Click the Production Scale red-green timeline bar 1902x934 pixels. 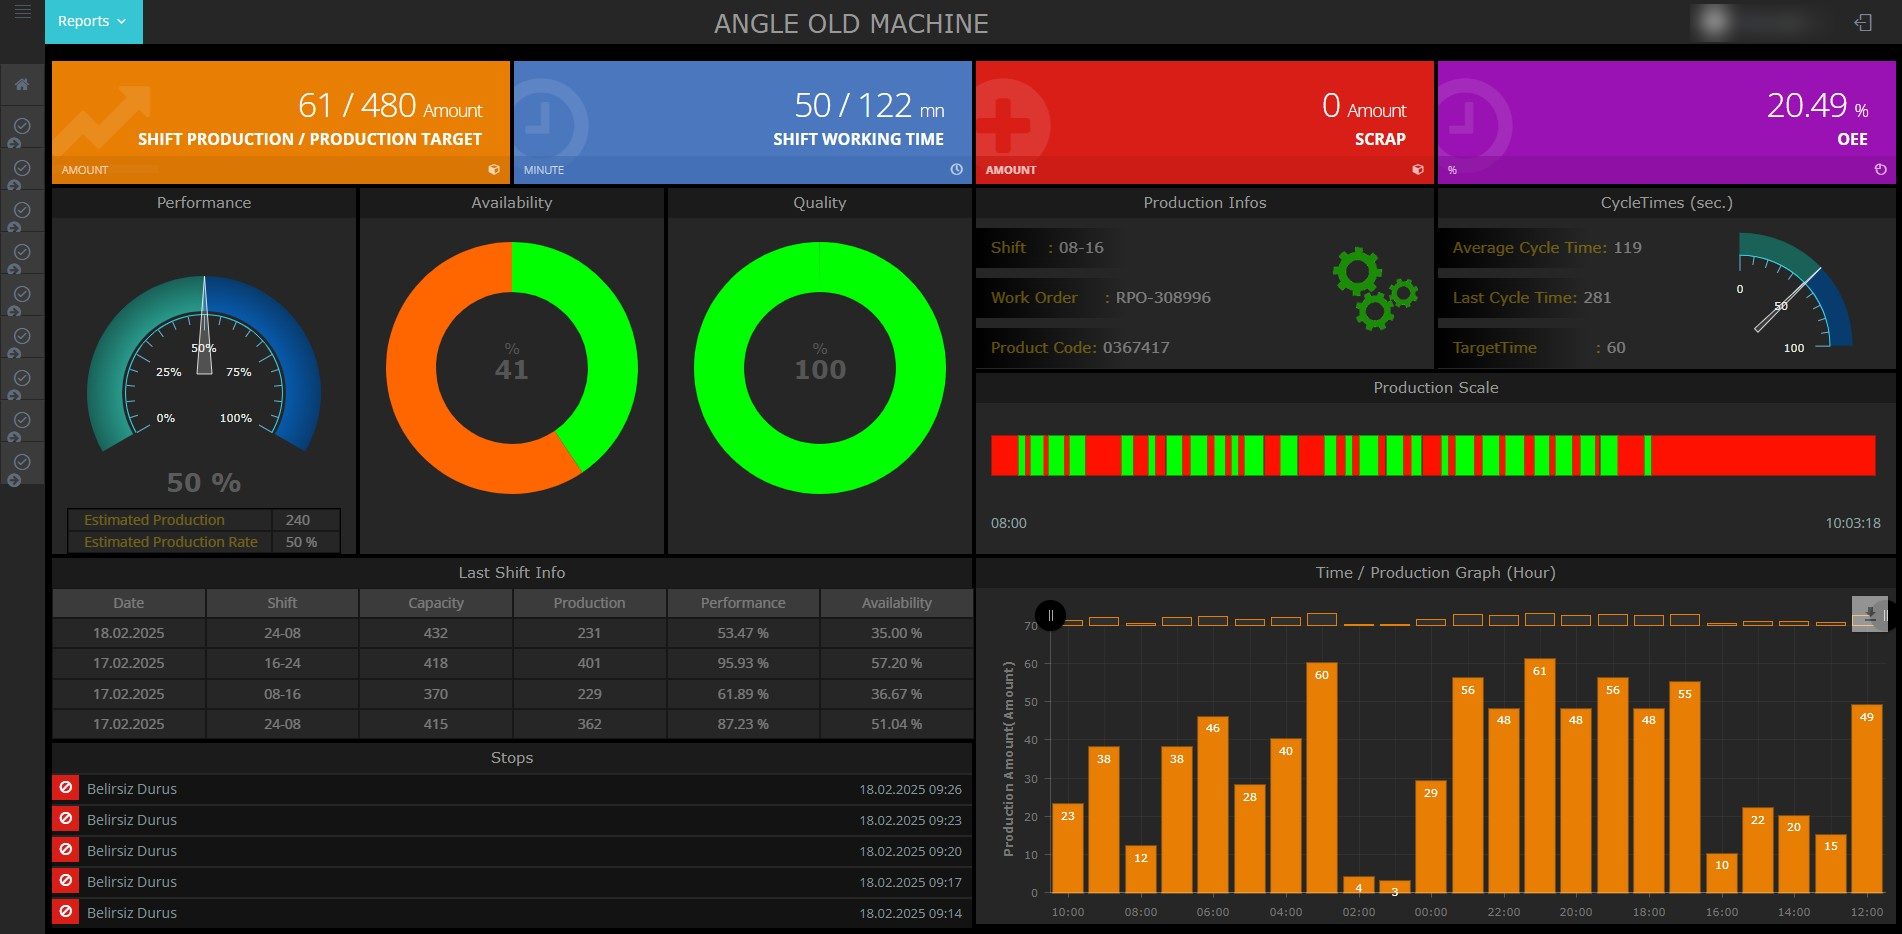[x=1433, y=455]
